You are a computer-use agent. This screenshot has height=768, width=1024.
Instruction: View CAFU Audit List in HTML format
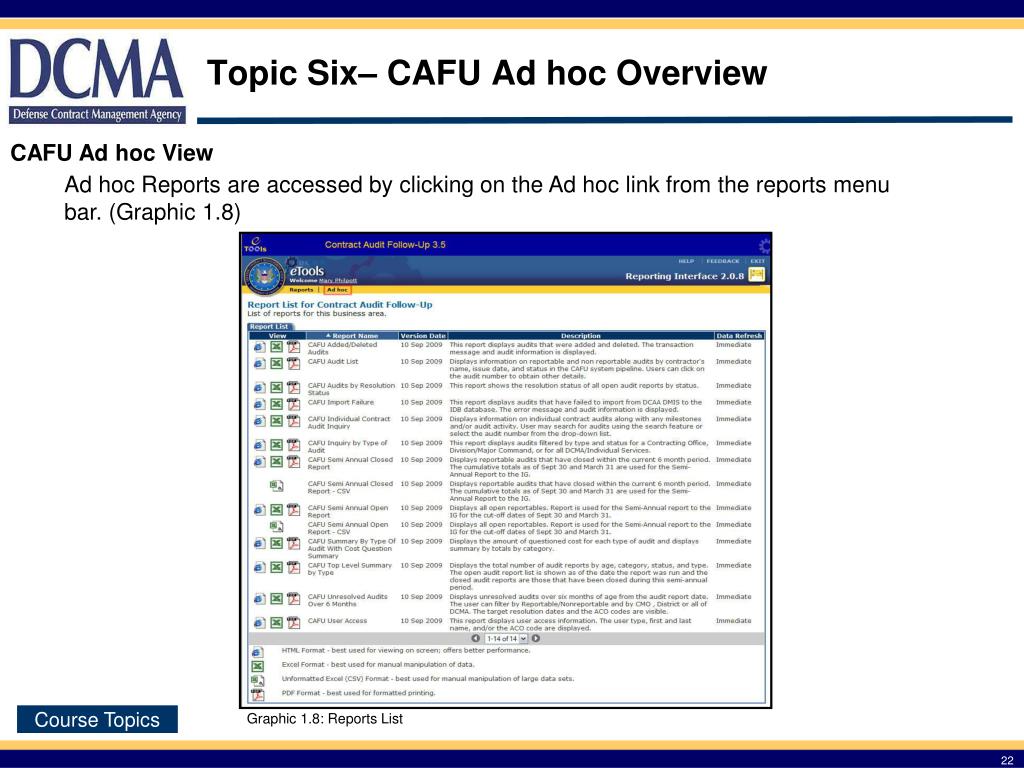[x=259, y=364]
